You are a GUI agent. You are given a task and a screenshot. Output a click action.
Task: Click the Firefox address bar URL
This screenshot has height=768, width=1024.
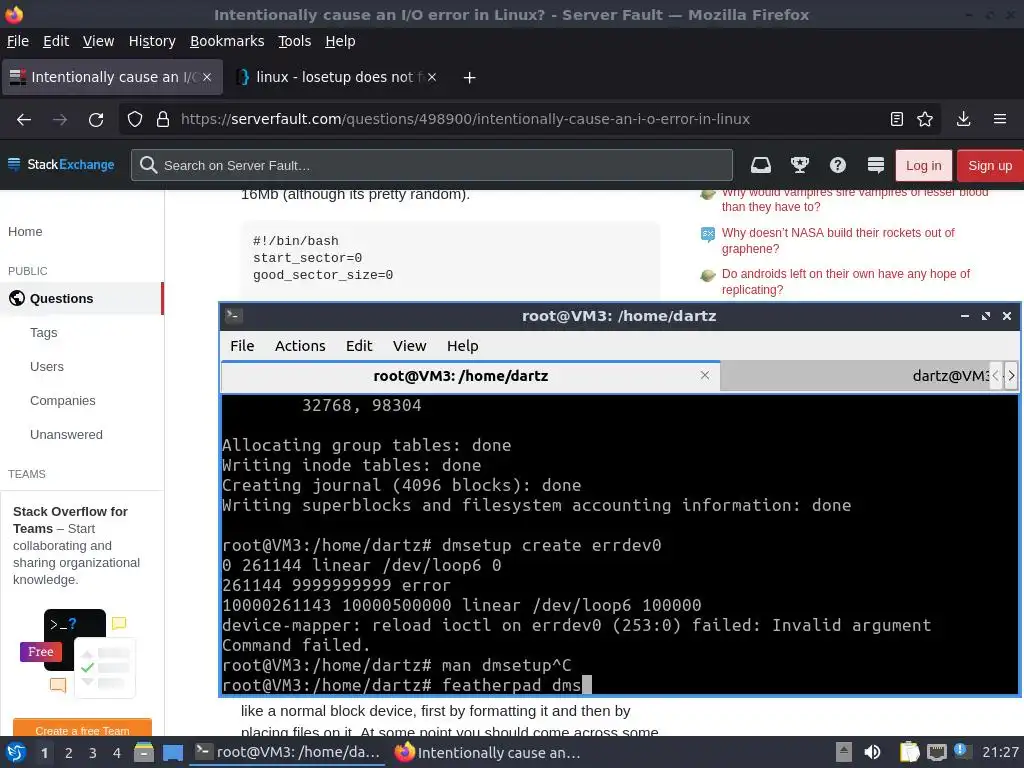point(465,119)
